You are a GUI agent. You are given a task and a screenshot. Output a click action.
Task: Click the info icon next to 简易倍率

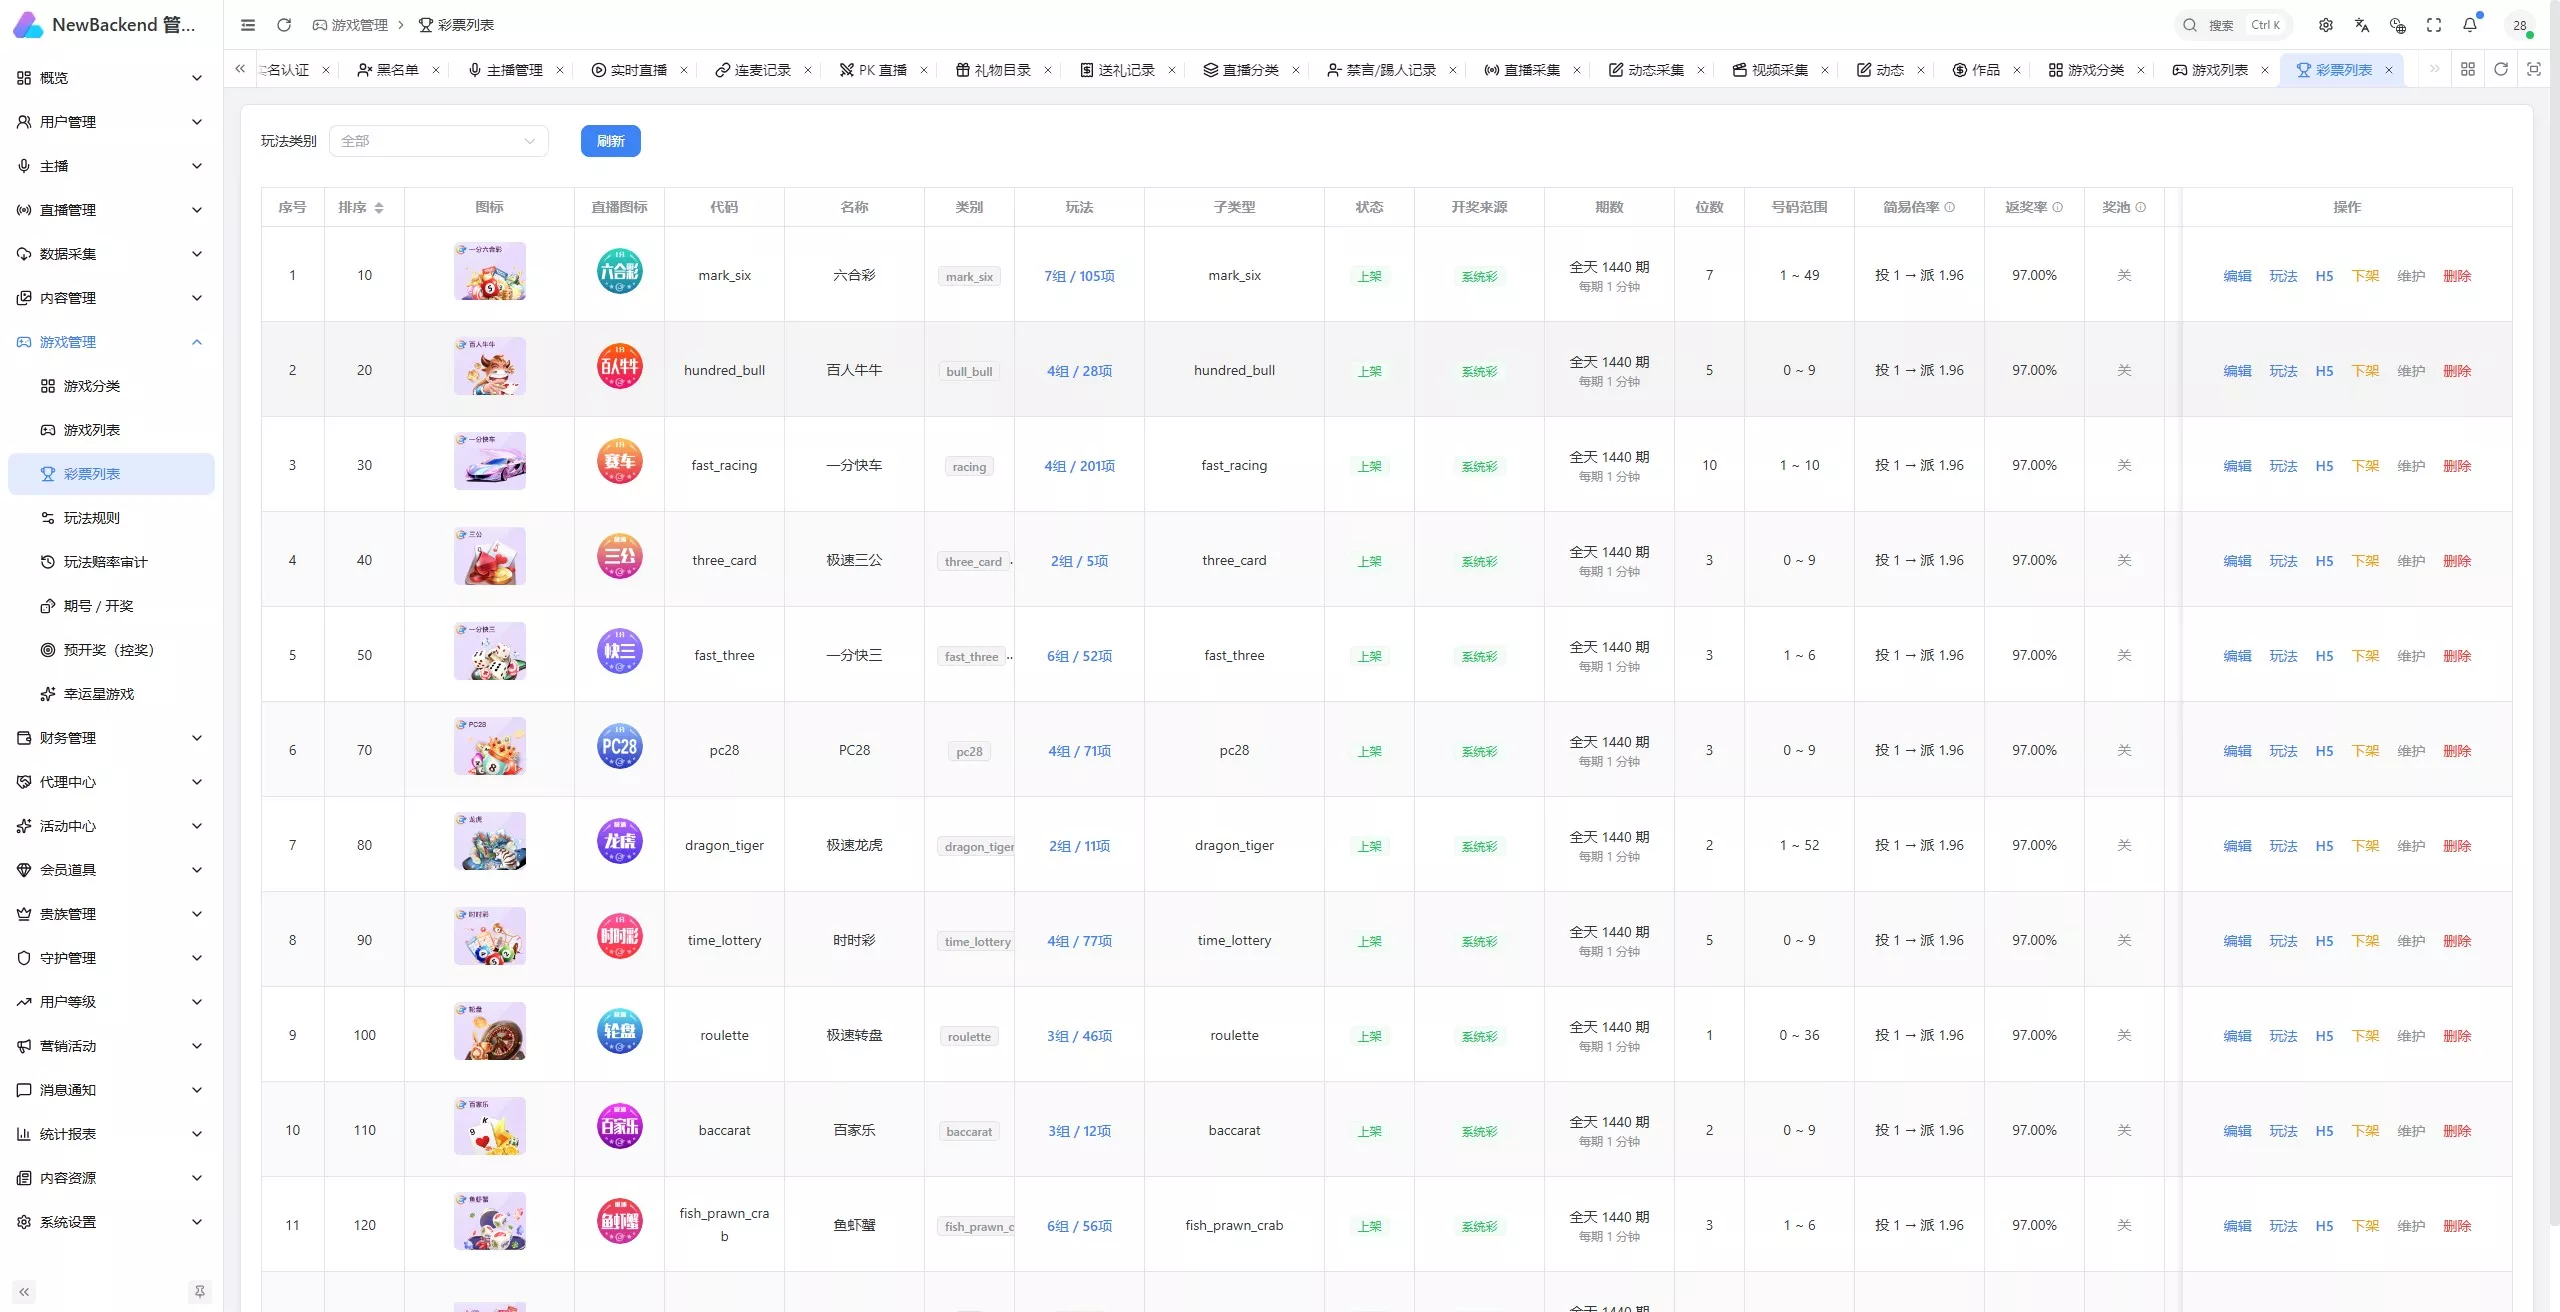(x=1950, y=207)
